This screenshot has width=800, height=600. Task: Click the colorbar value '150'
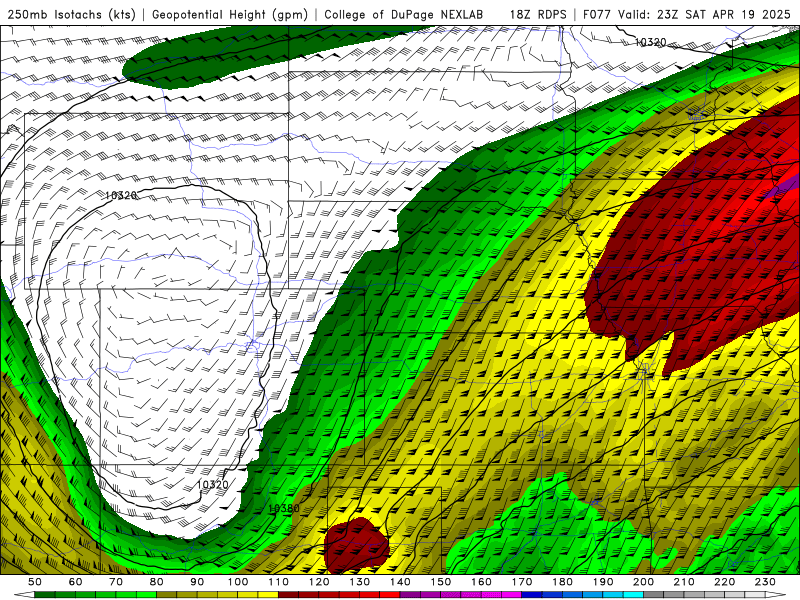click(441, 582)
